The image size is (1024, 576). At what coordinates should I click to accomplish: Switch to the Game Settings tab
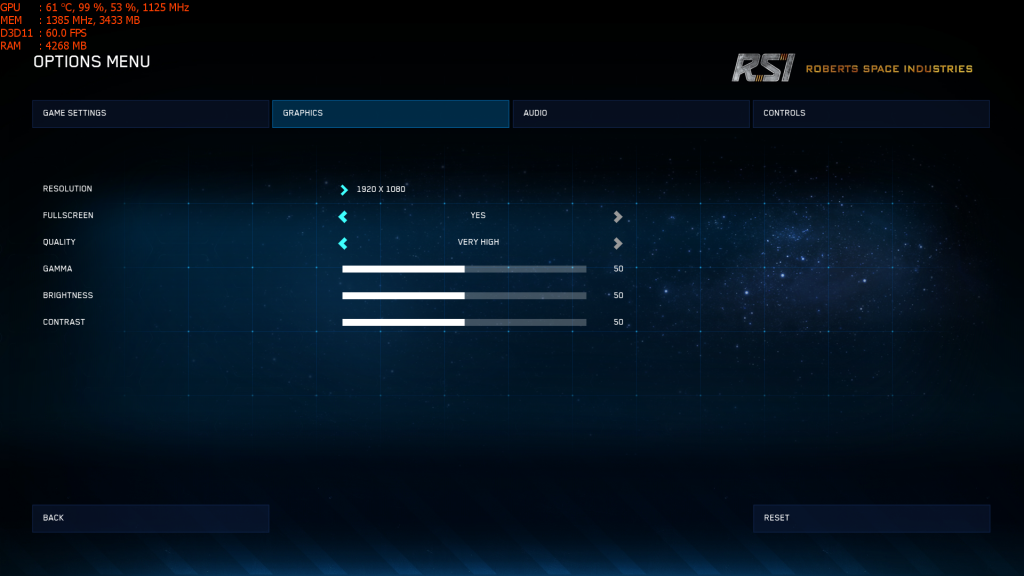[150, 114]
